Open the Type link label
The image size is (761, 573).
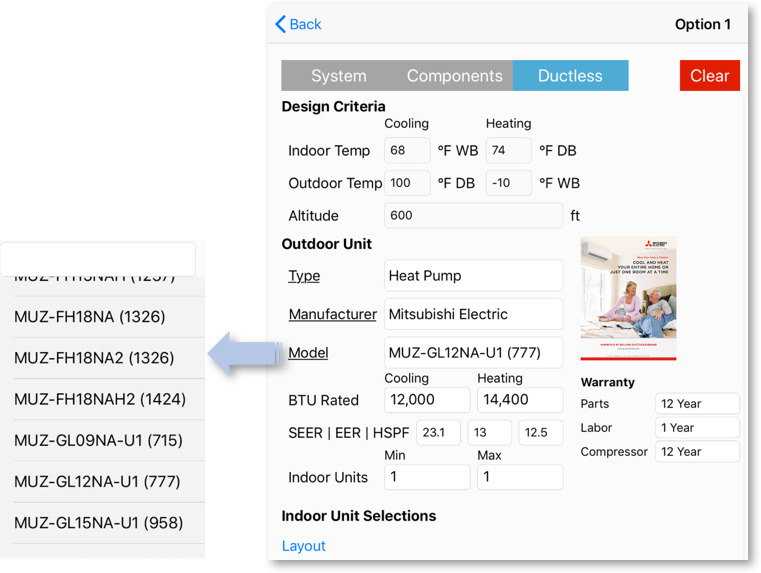coord(304,276)
